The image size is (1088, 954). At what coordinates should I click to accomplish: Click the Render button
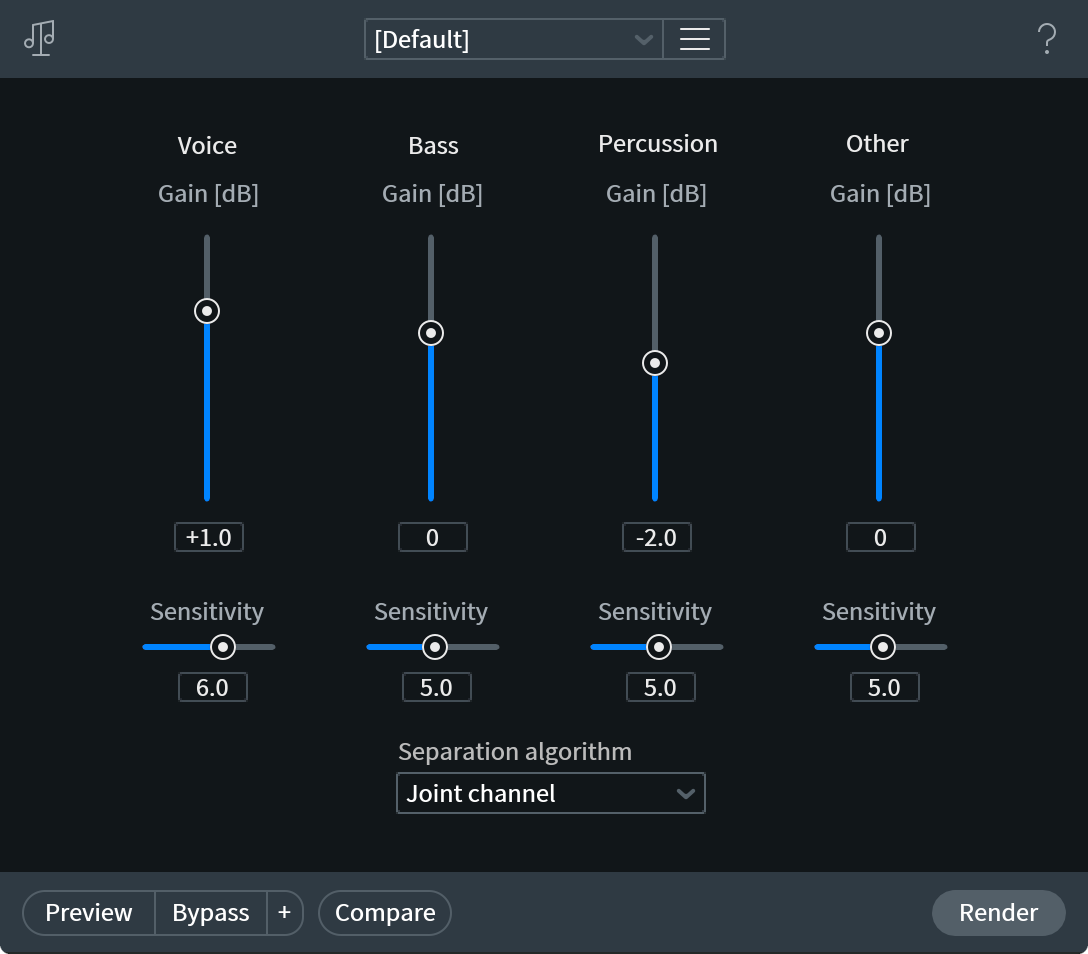998,912
